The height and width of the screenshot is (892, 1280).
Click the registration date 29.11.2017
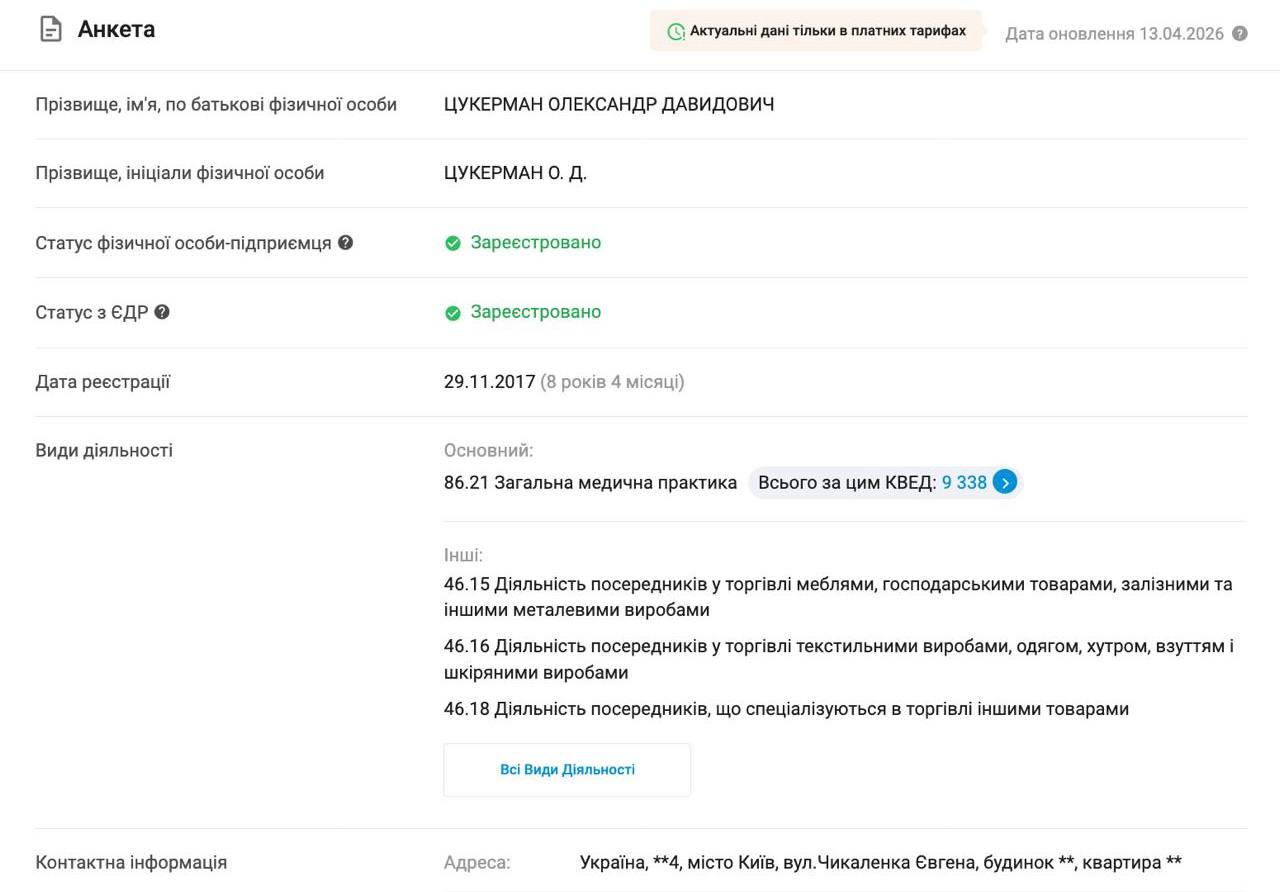pos(489,382)
